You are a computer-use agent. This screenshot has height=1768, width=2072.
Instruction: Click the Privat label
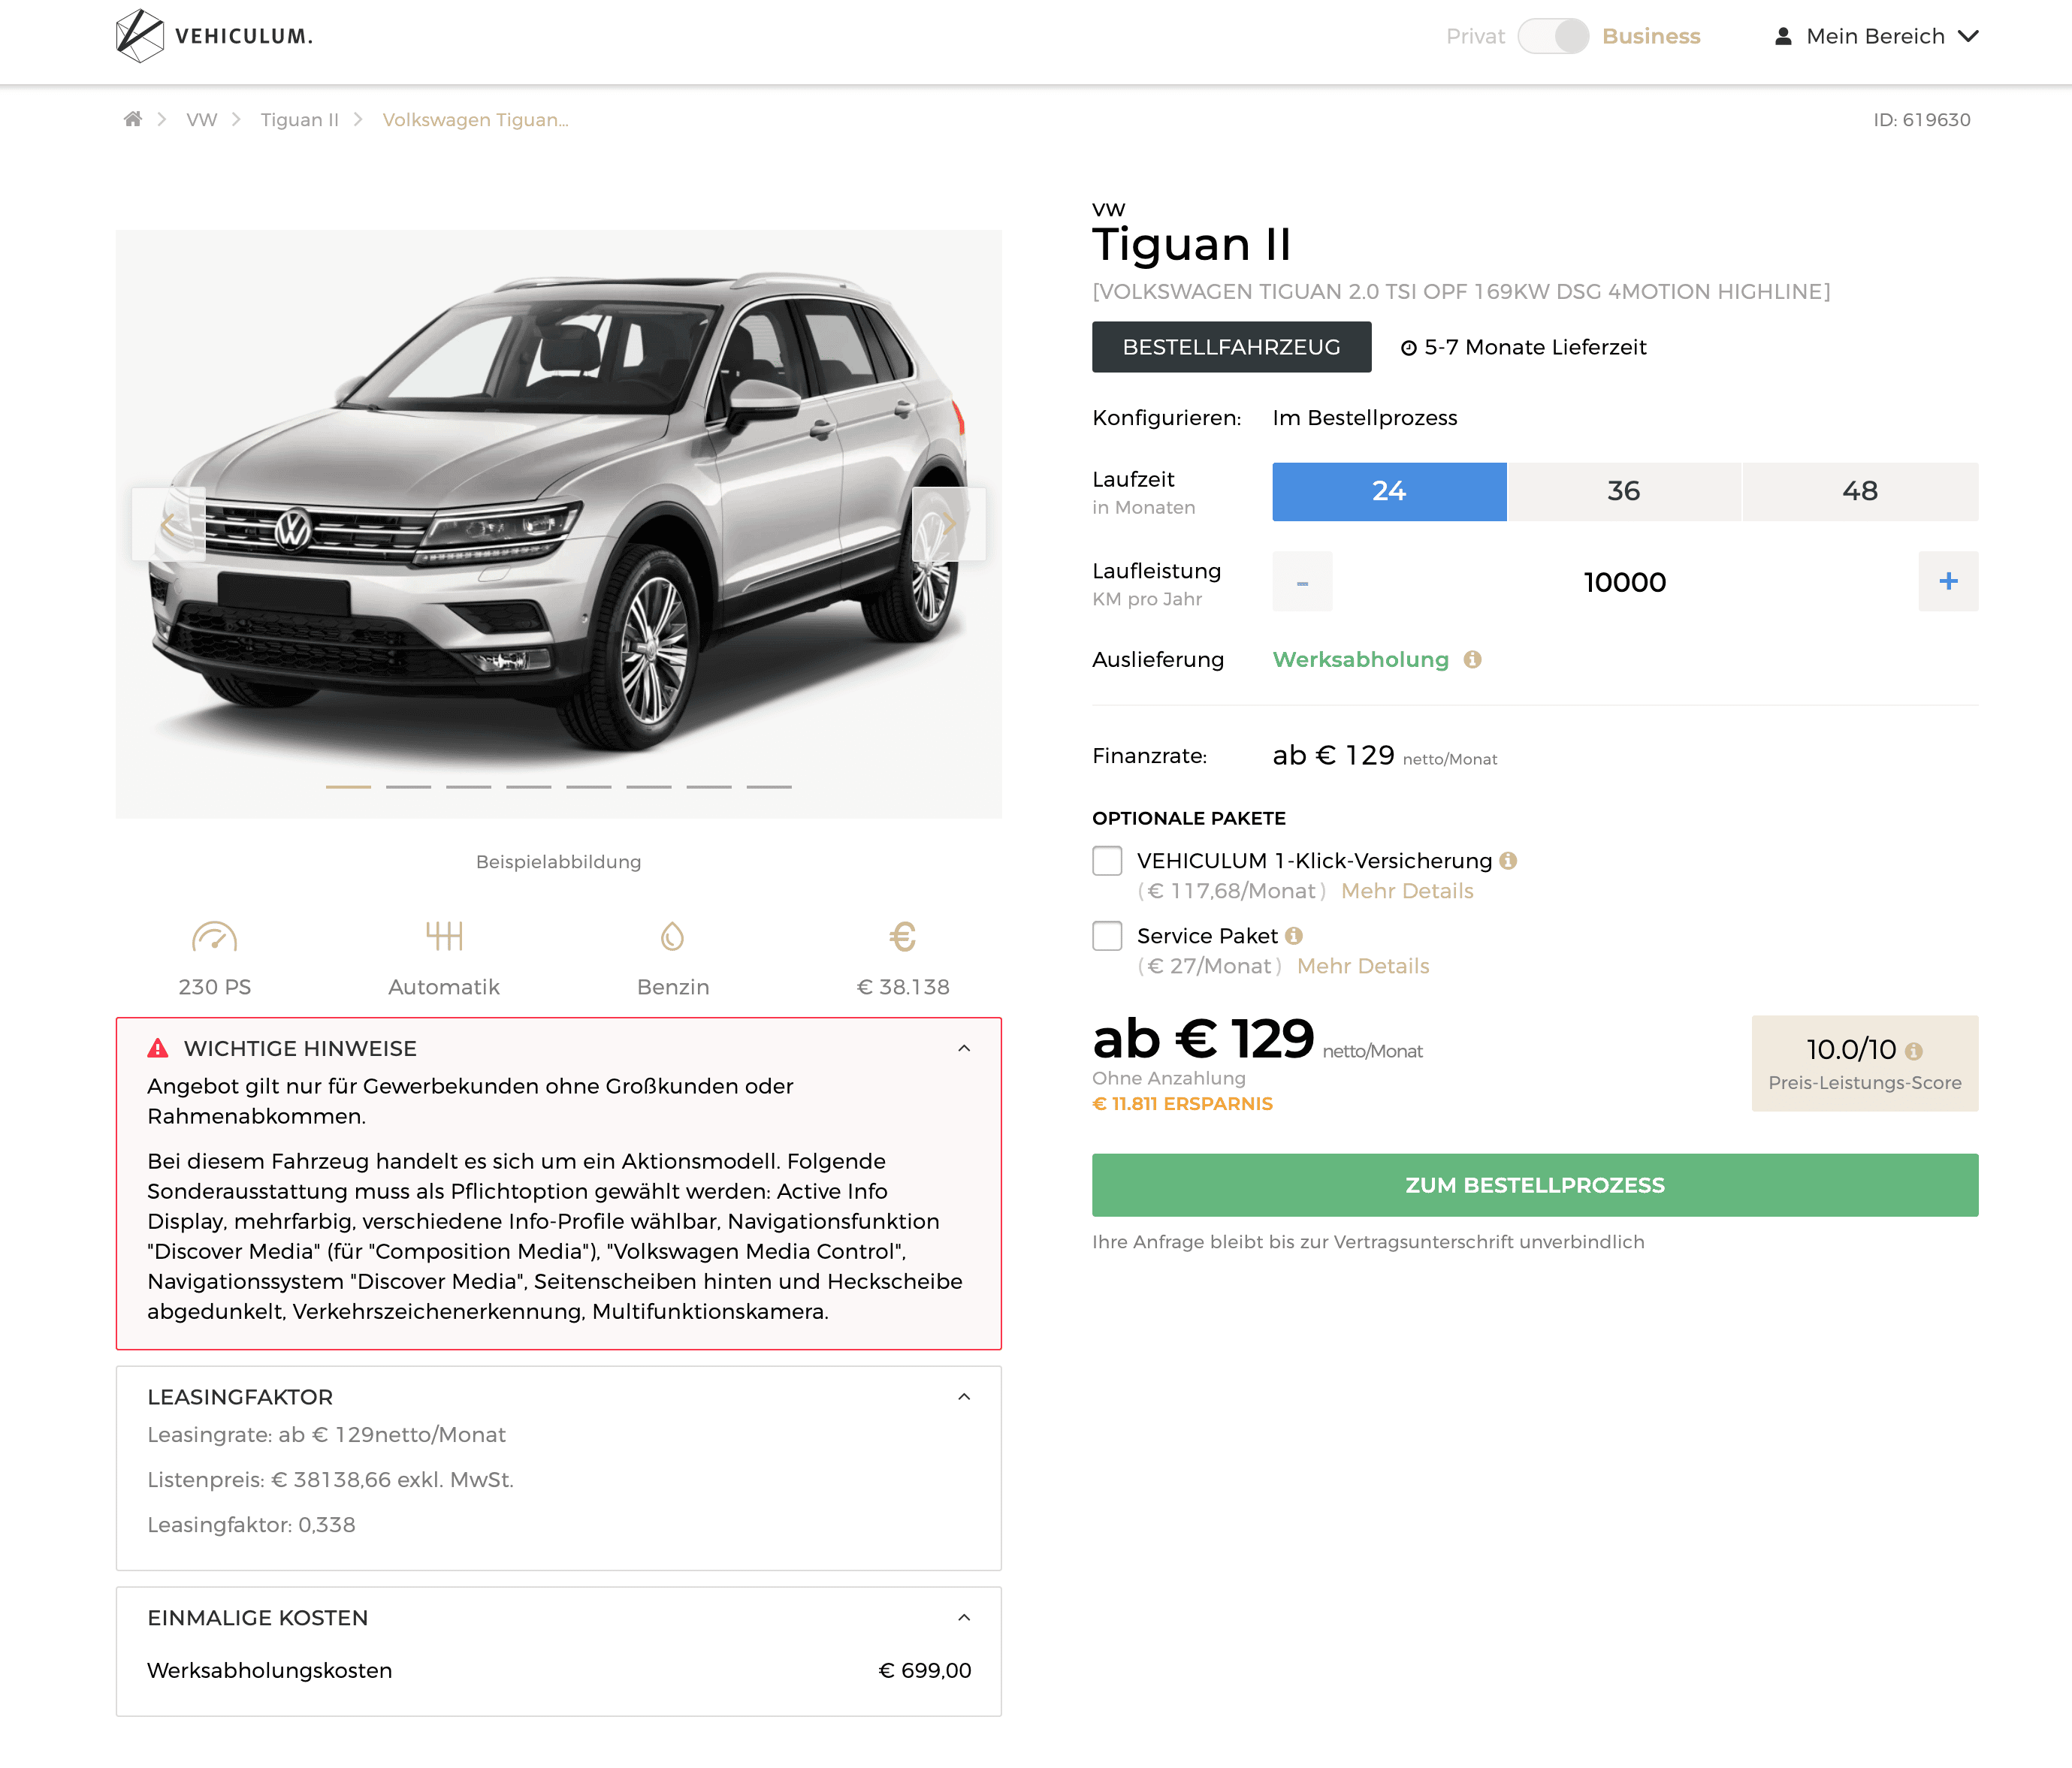tap(1475, 36)
